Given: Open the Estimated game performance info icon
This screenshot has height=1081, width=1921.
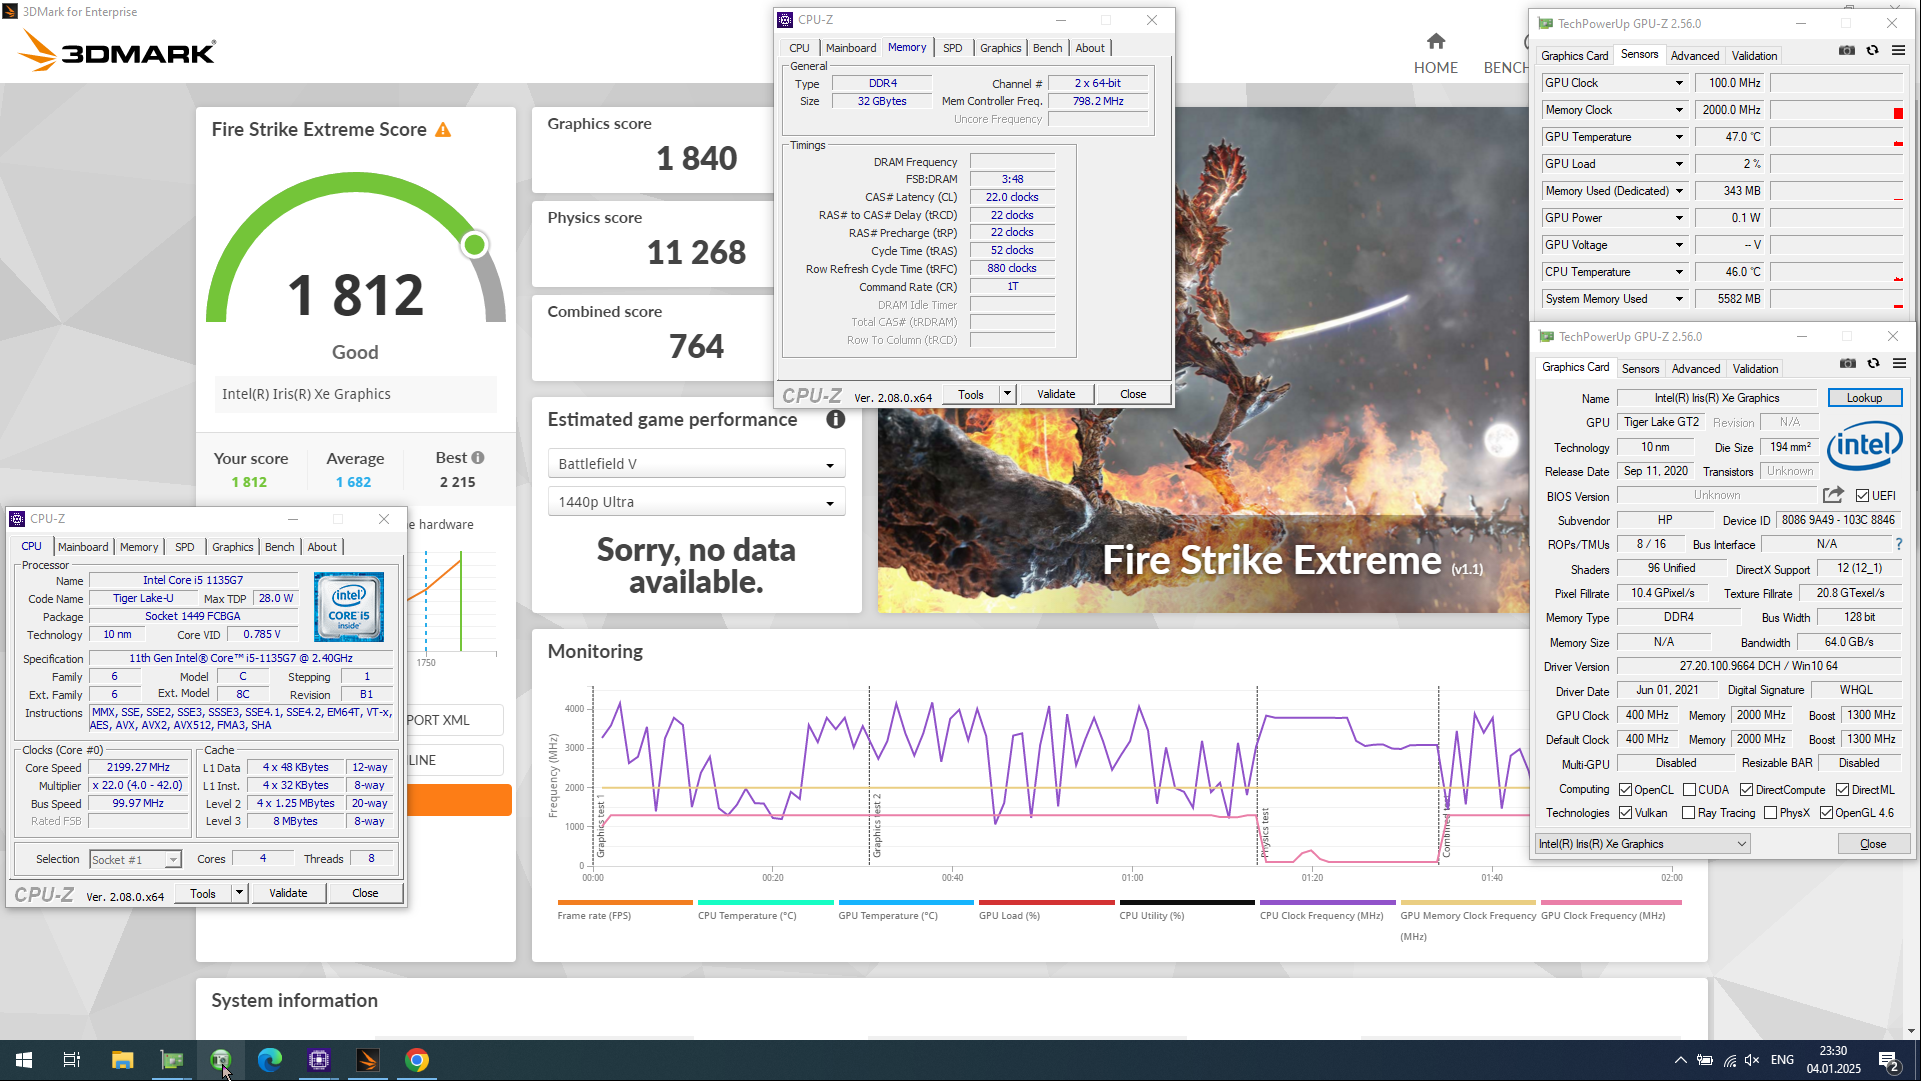Looking at the screenshot, I should [x=835, y=420].
